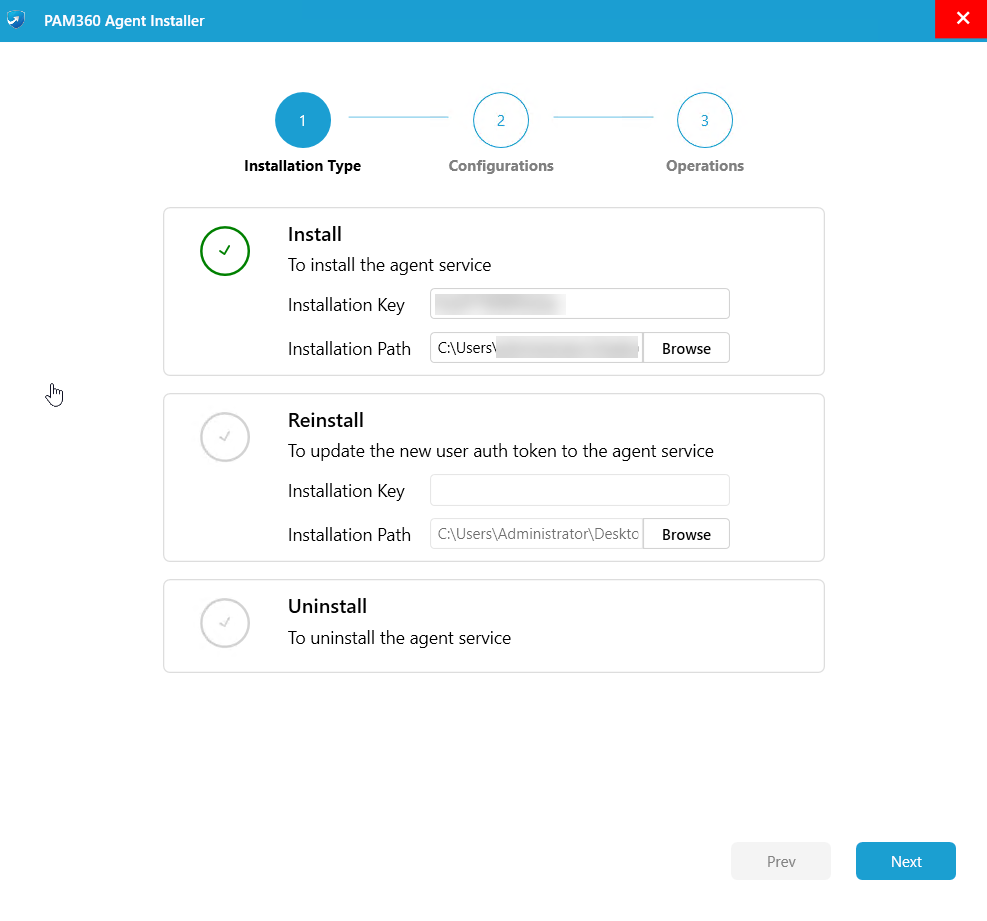The width and height of the screenshot is (987, 921).
Task: Click the Reinstall path field showing C:\Users\Administrator
Action: point(536,534)
